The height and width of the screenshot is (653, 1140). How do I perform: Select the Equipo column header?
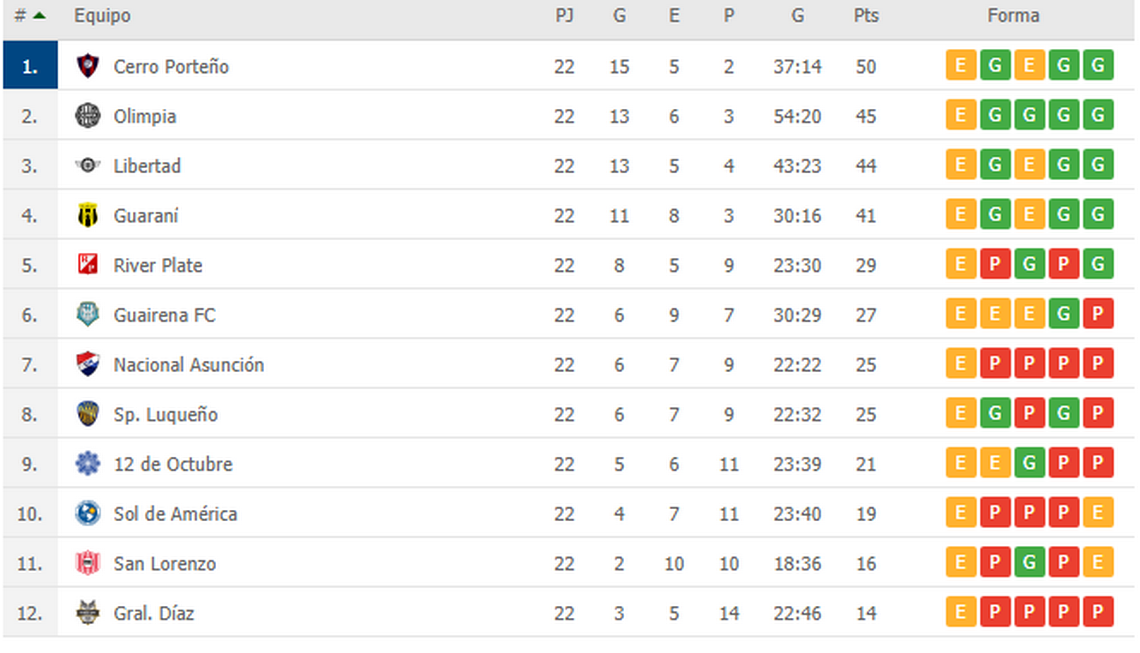(x=102, y=15)
